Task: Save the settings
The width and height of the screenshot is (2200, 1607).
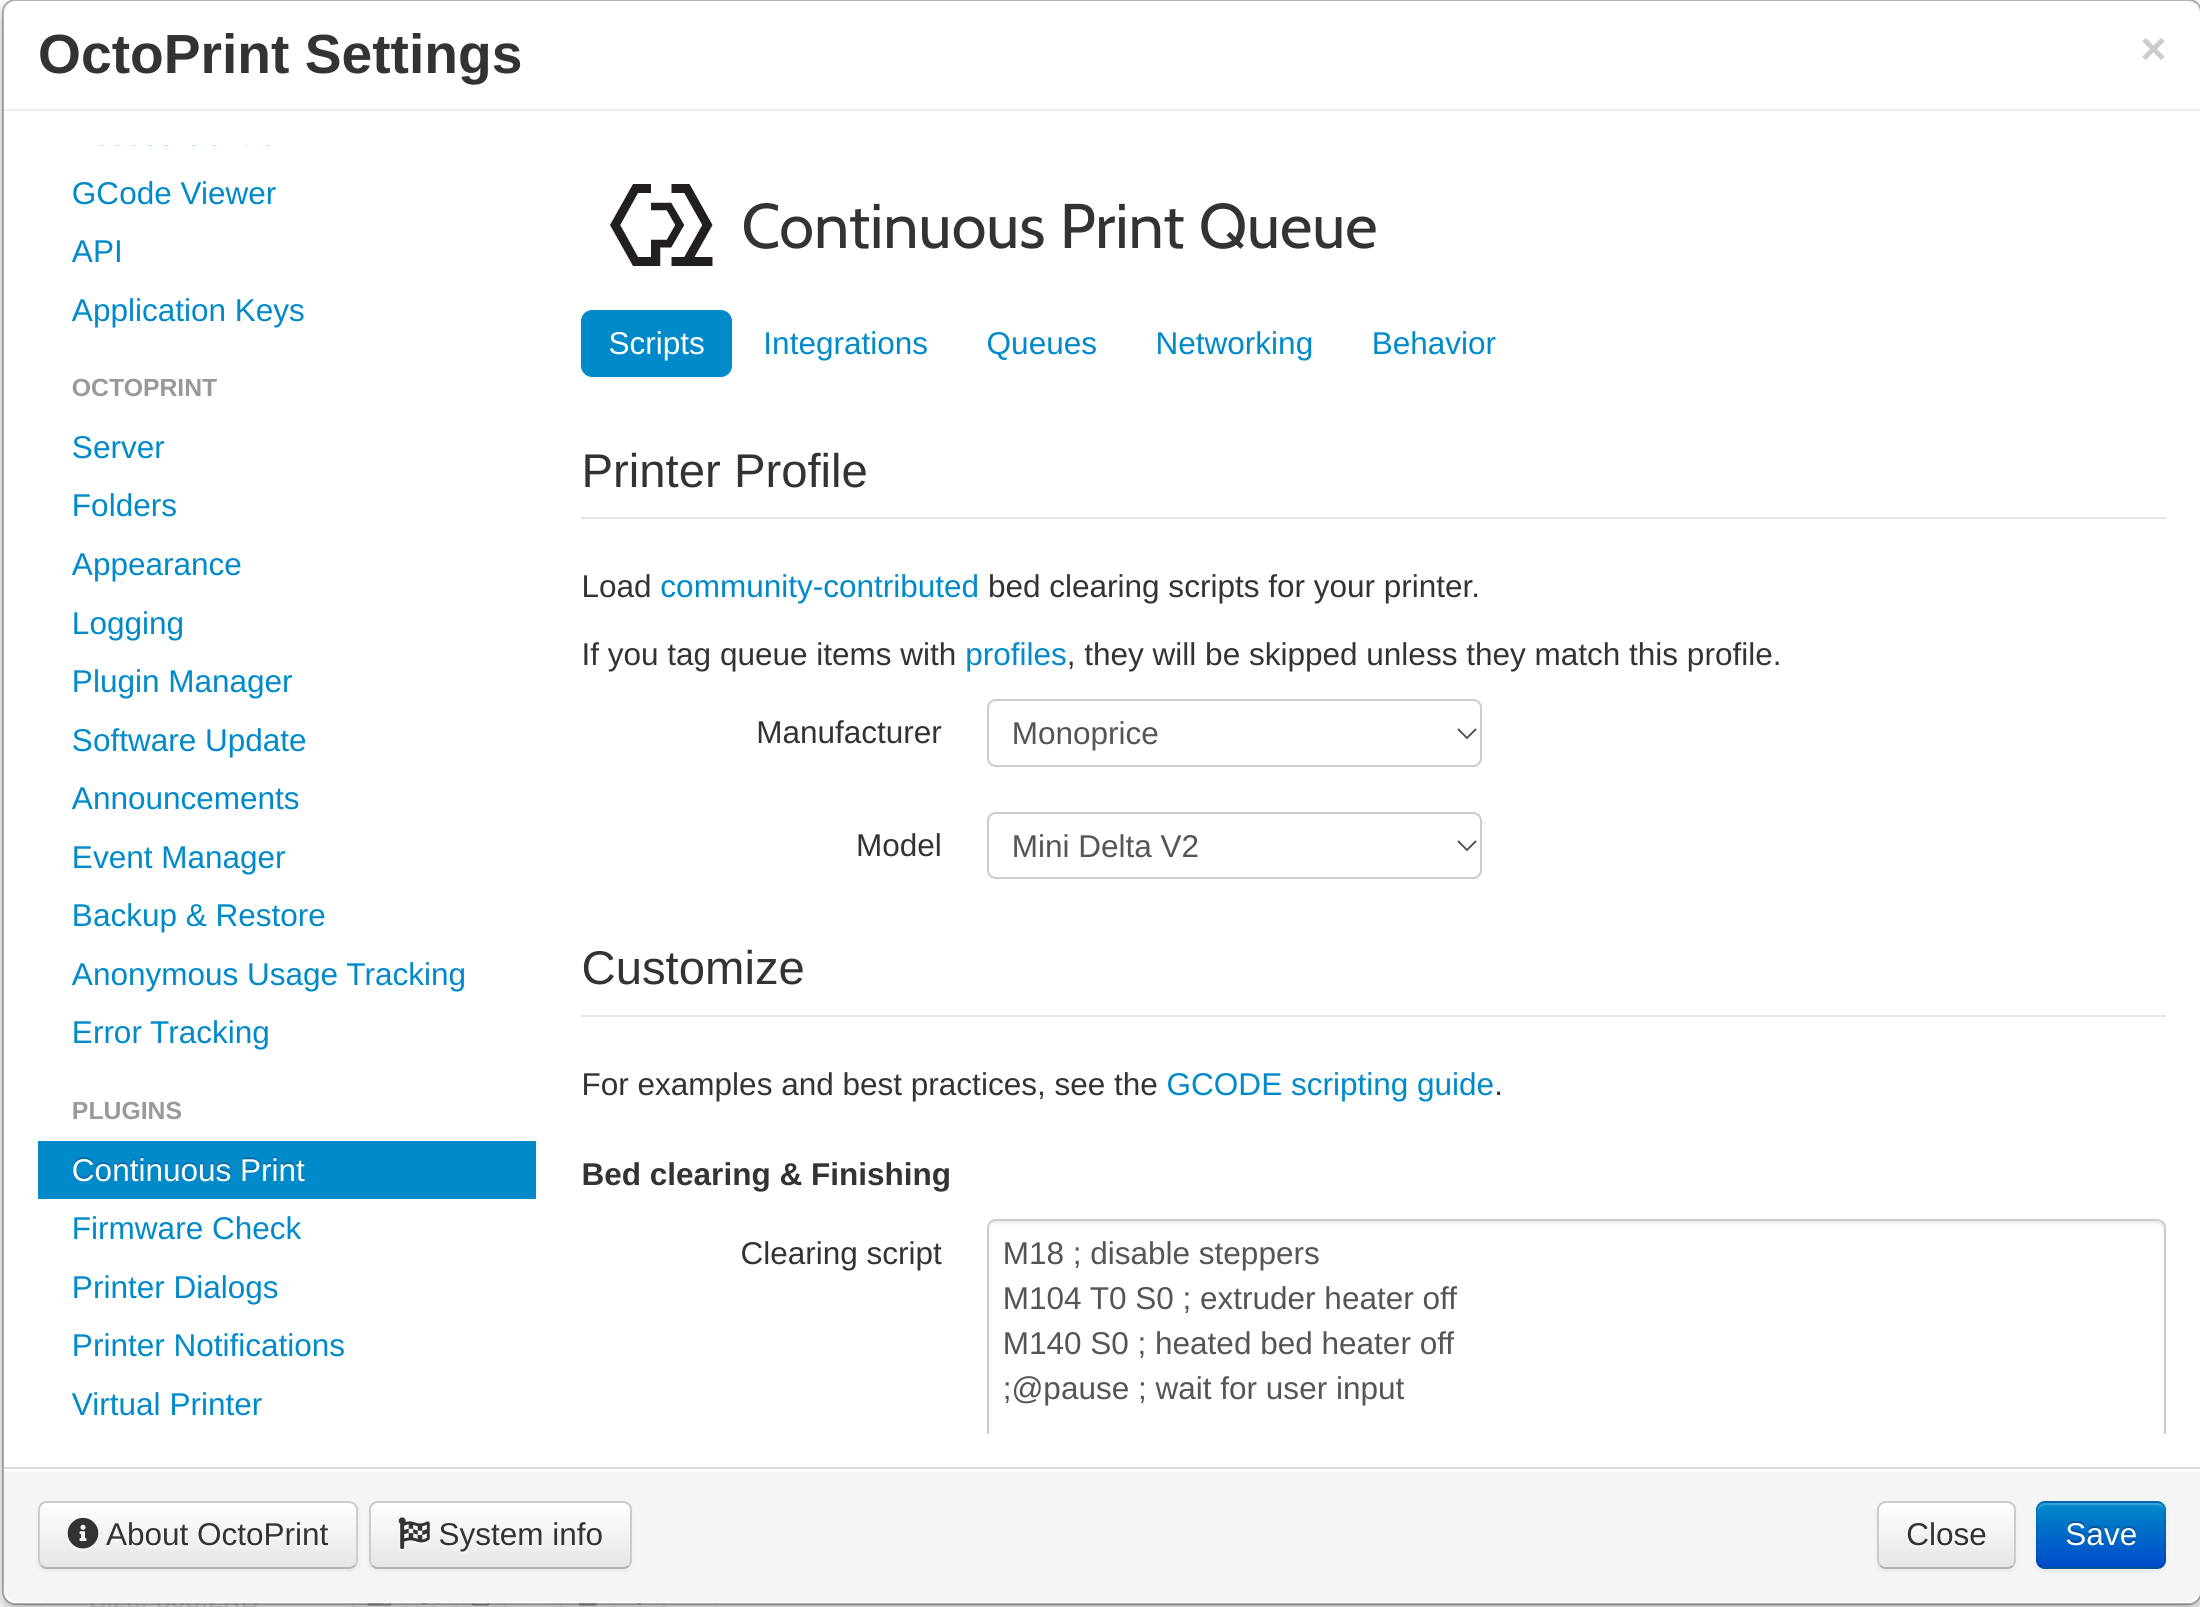Action: [2100, 1534]
